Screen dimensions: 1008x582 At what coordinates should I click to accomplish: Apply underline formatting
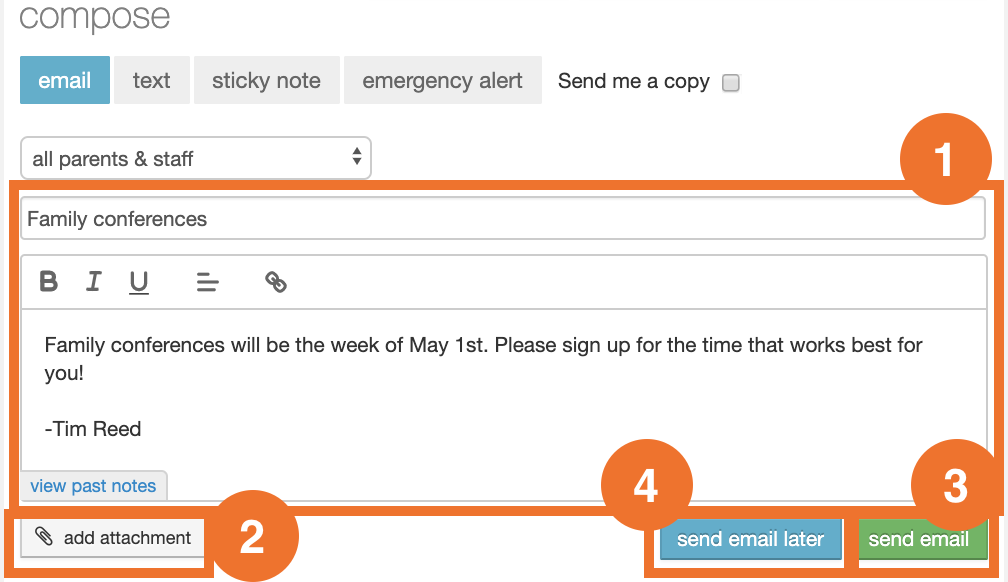(x=138, y=281)
